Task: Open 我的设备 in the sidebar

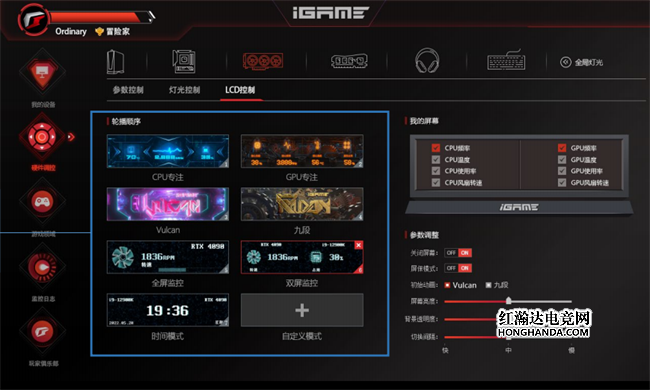Action: coord(42,73)
